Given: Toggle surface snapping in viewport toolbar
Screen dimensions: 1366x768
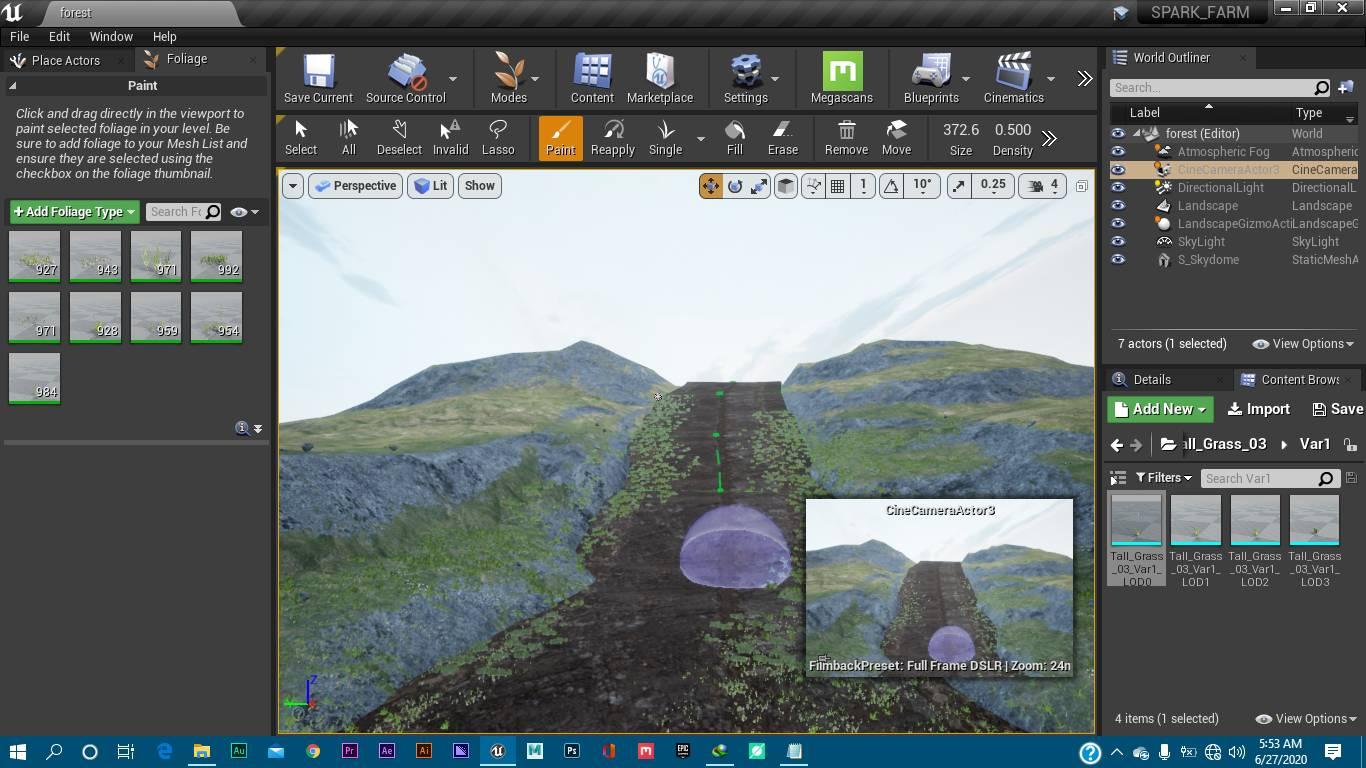Looking at the screenshot, I should click(814, 186).
